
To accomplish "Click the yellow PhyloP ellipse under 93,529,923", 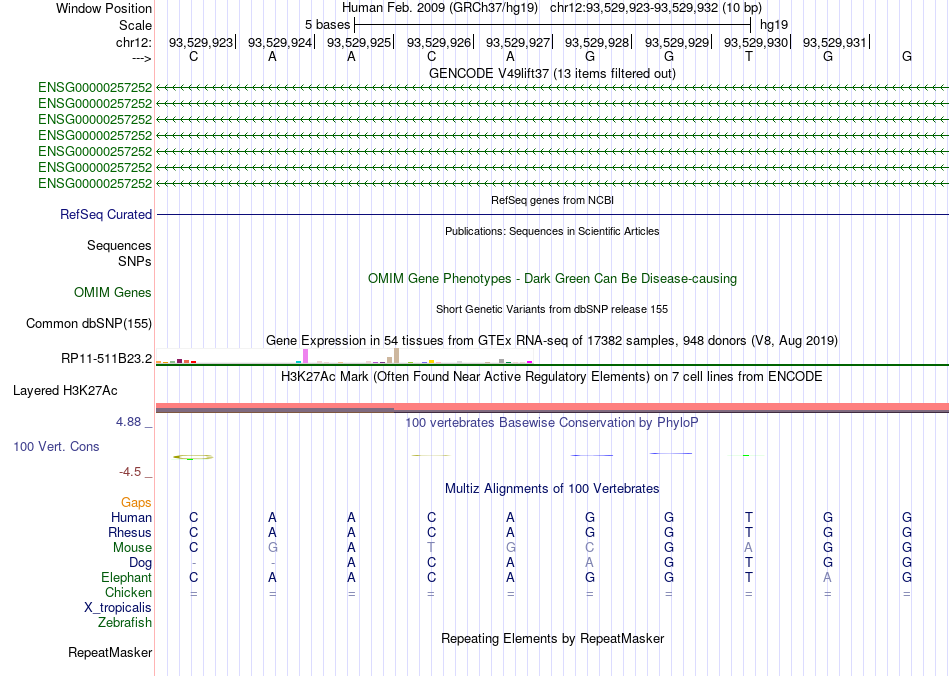I will point(193,457).
